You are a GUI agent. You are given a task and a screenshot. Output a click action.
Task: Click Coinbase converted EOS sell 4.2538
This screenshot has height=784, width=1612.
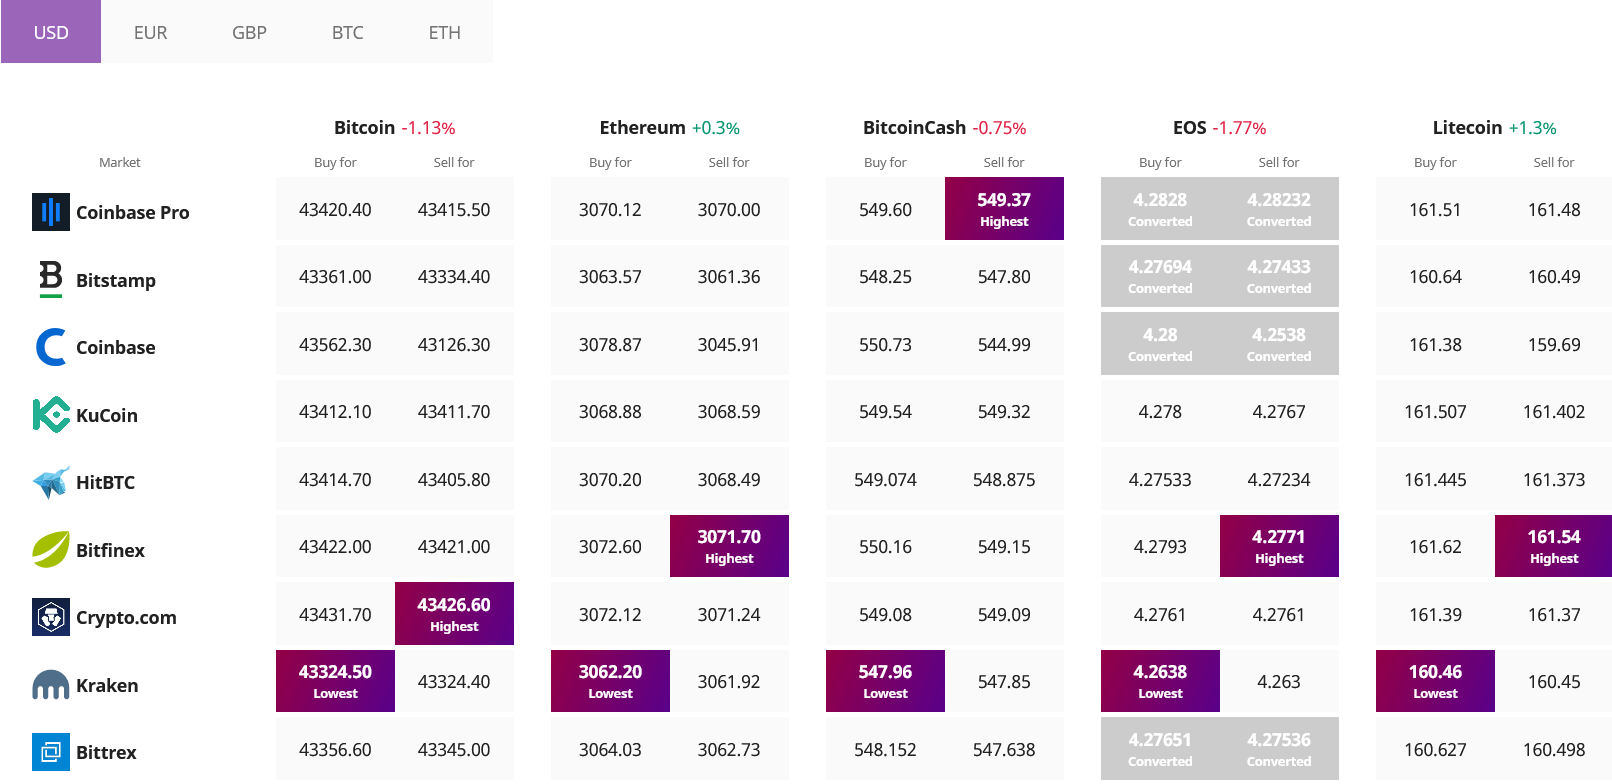click(1279, 343)
